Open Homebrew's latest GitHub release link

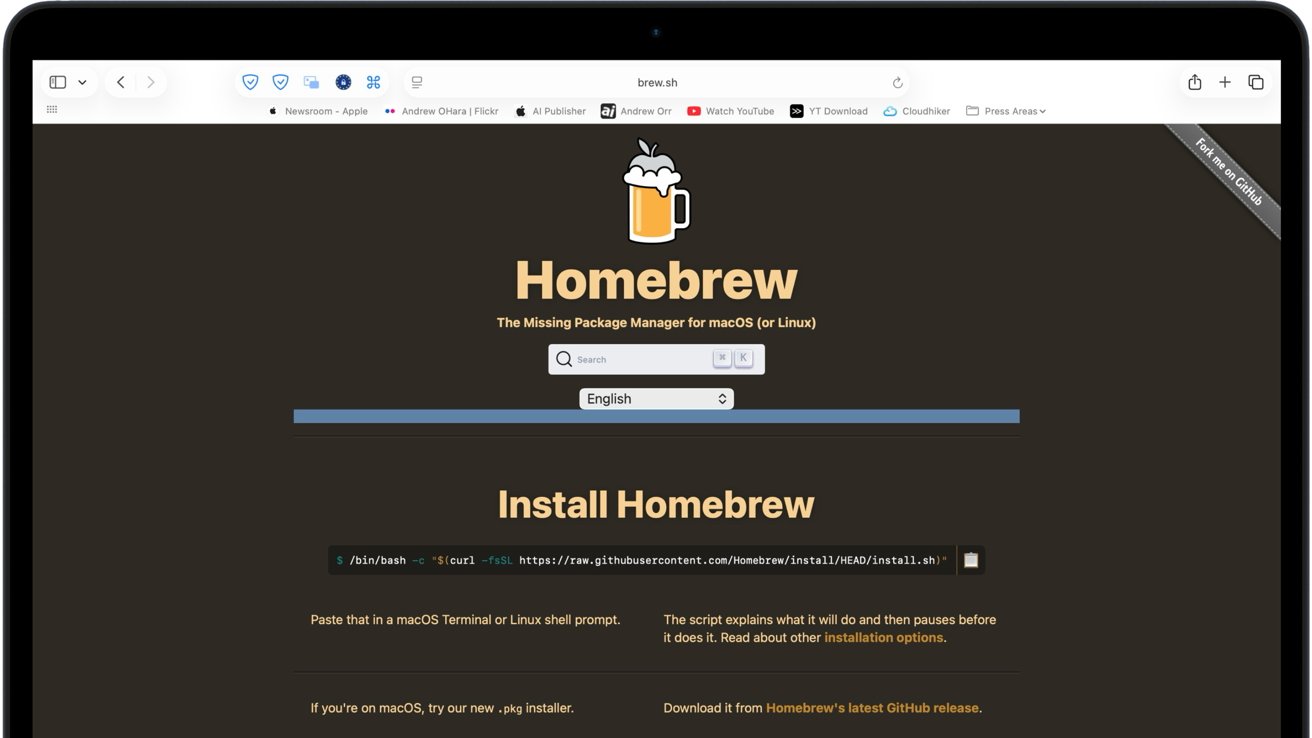pos(873,707)
